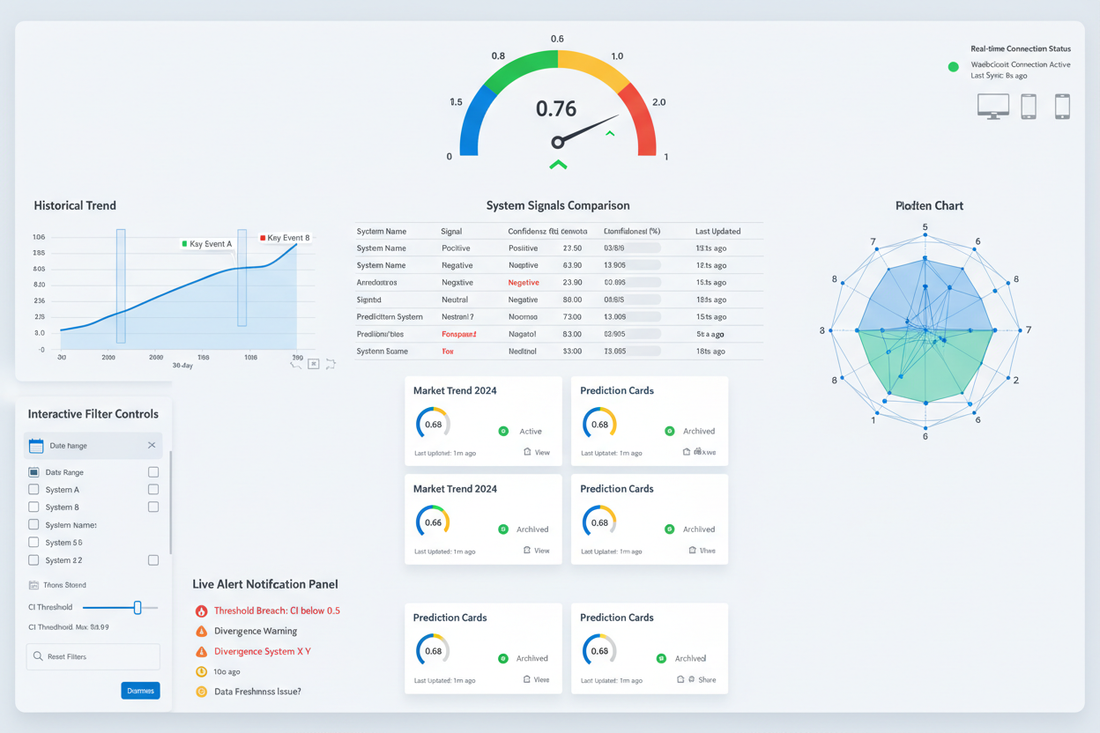Viewport: 1100px width, 733px height.
Task: Click the small icon beside Tfions Stoend
Action: pyautogui.click(x=34, y=585)
